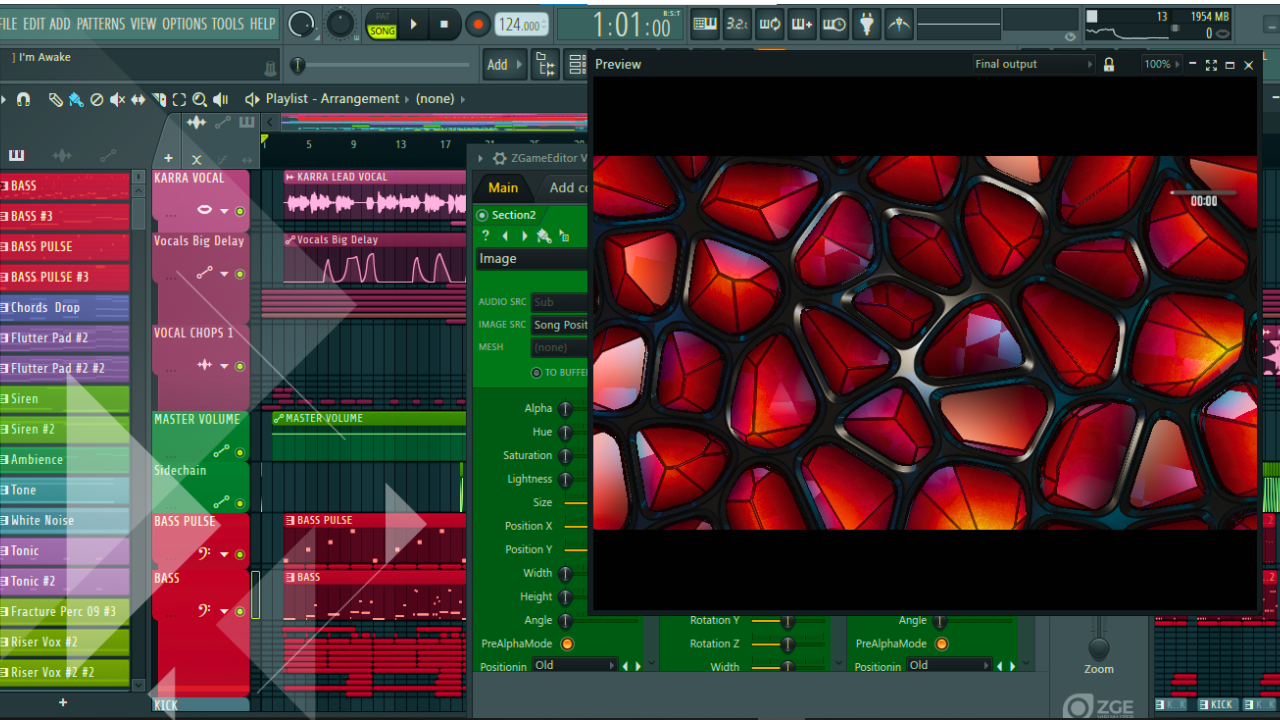Select the mute tool in playlist toolbar
The width and height of the screenshot is (1280, 720).
(117, 99)
